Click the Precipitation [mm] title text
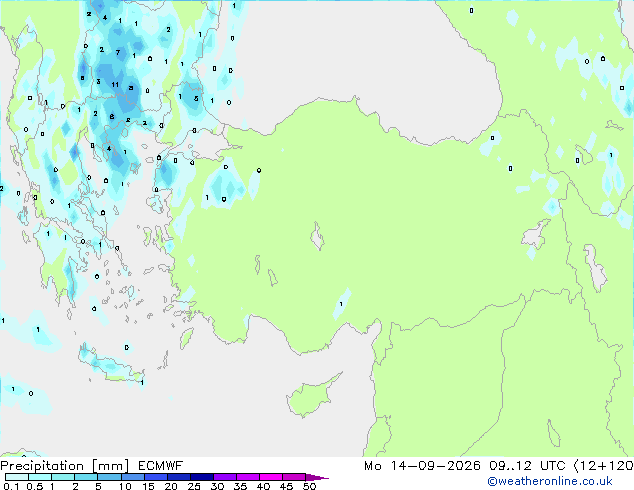The height and width of the screenshot is (490, 634). [x=65, y=466]
